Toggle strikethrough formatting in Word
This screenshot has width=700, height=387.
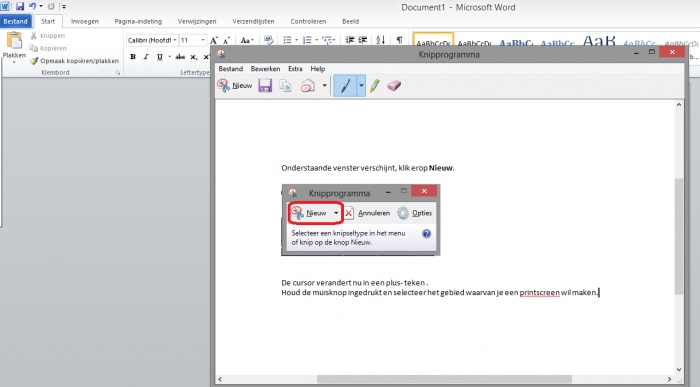pyautogui.click(x=180, y=57)
